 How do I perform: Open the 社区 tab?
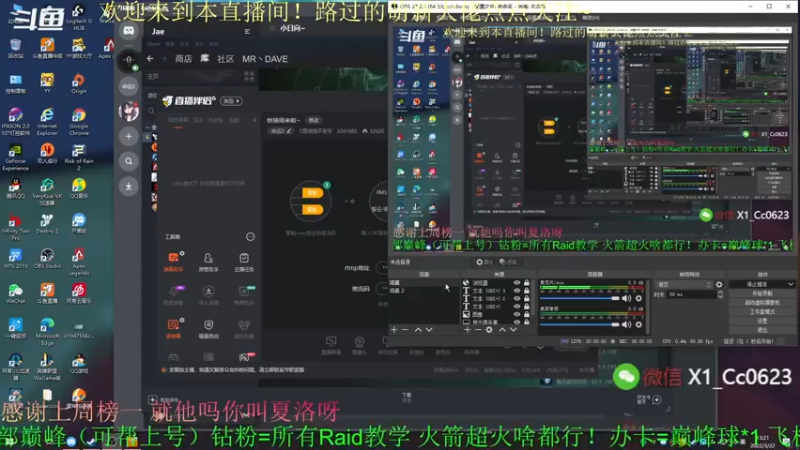225,59
